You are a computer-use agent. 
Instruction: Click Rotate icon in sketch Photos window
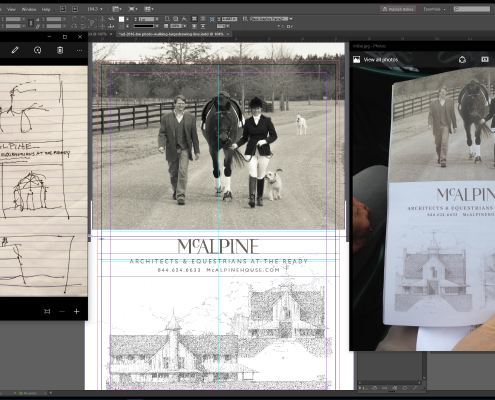(37, 50)
